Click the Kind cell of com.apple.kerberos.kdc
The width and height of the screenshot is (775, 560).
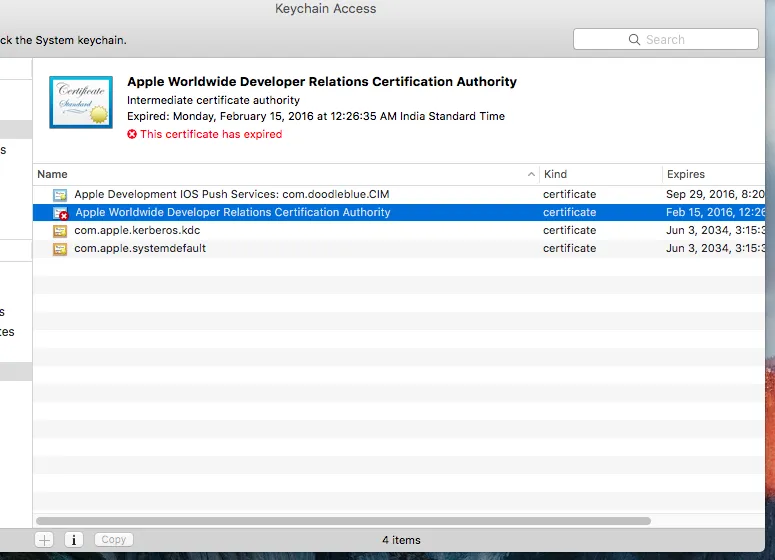pyautogui.click(x=569, y=230)
